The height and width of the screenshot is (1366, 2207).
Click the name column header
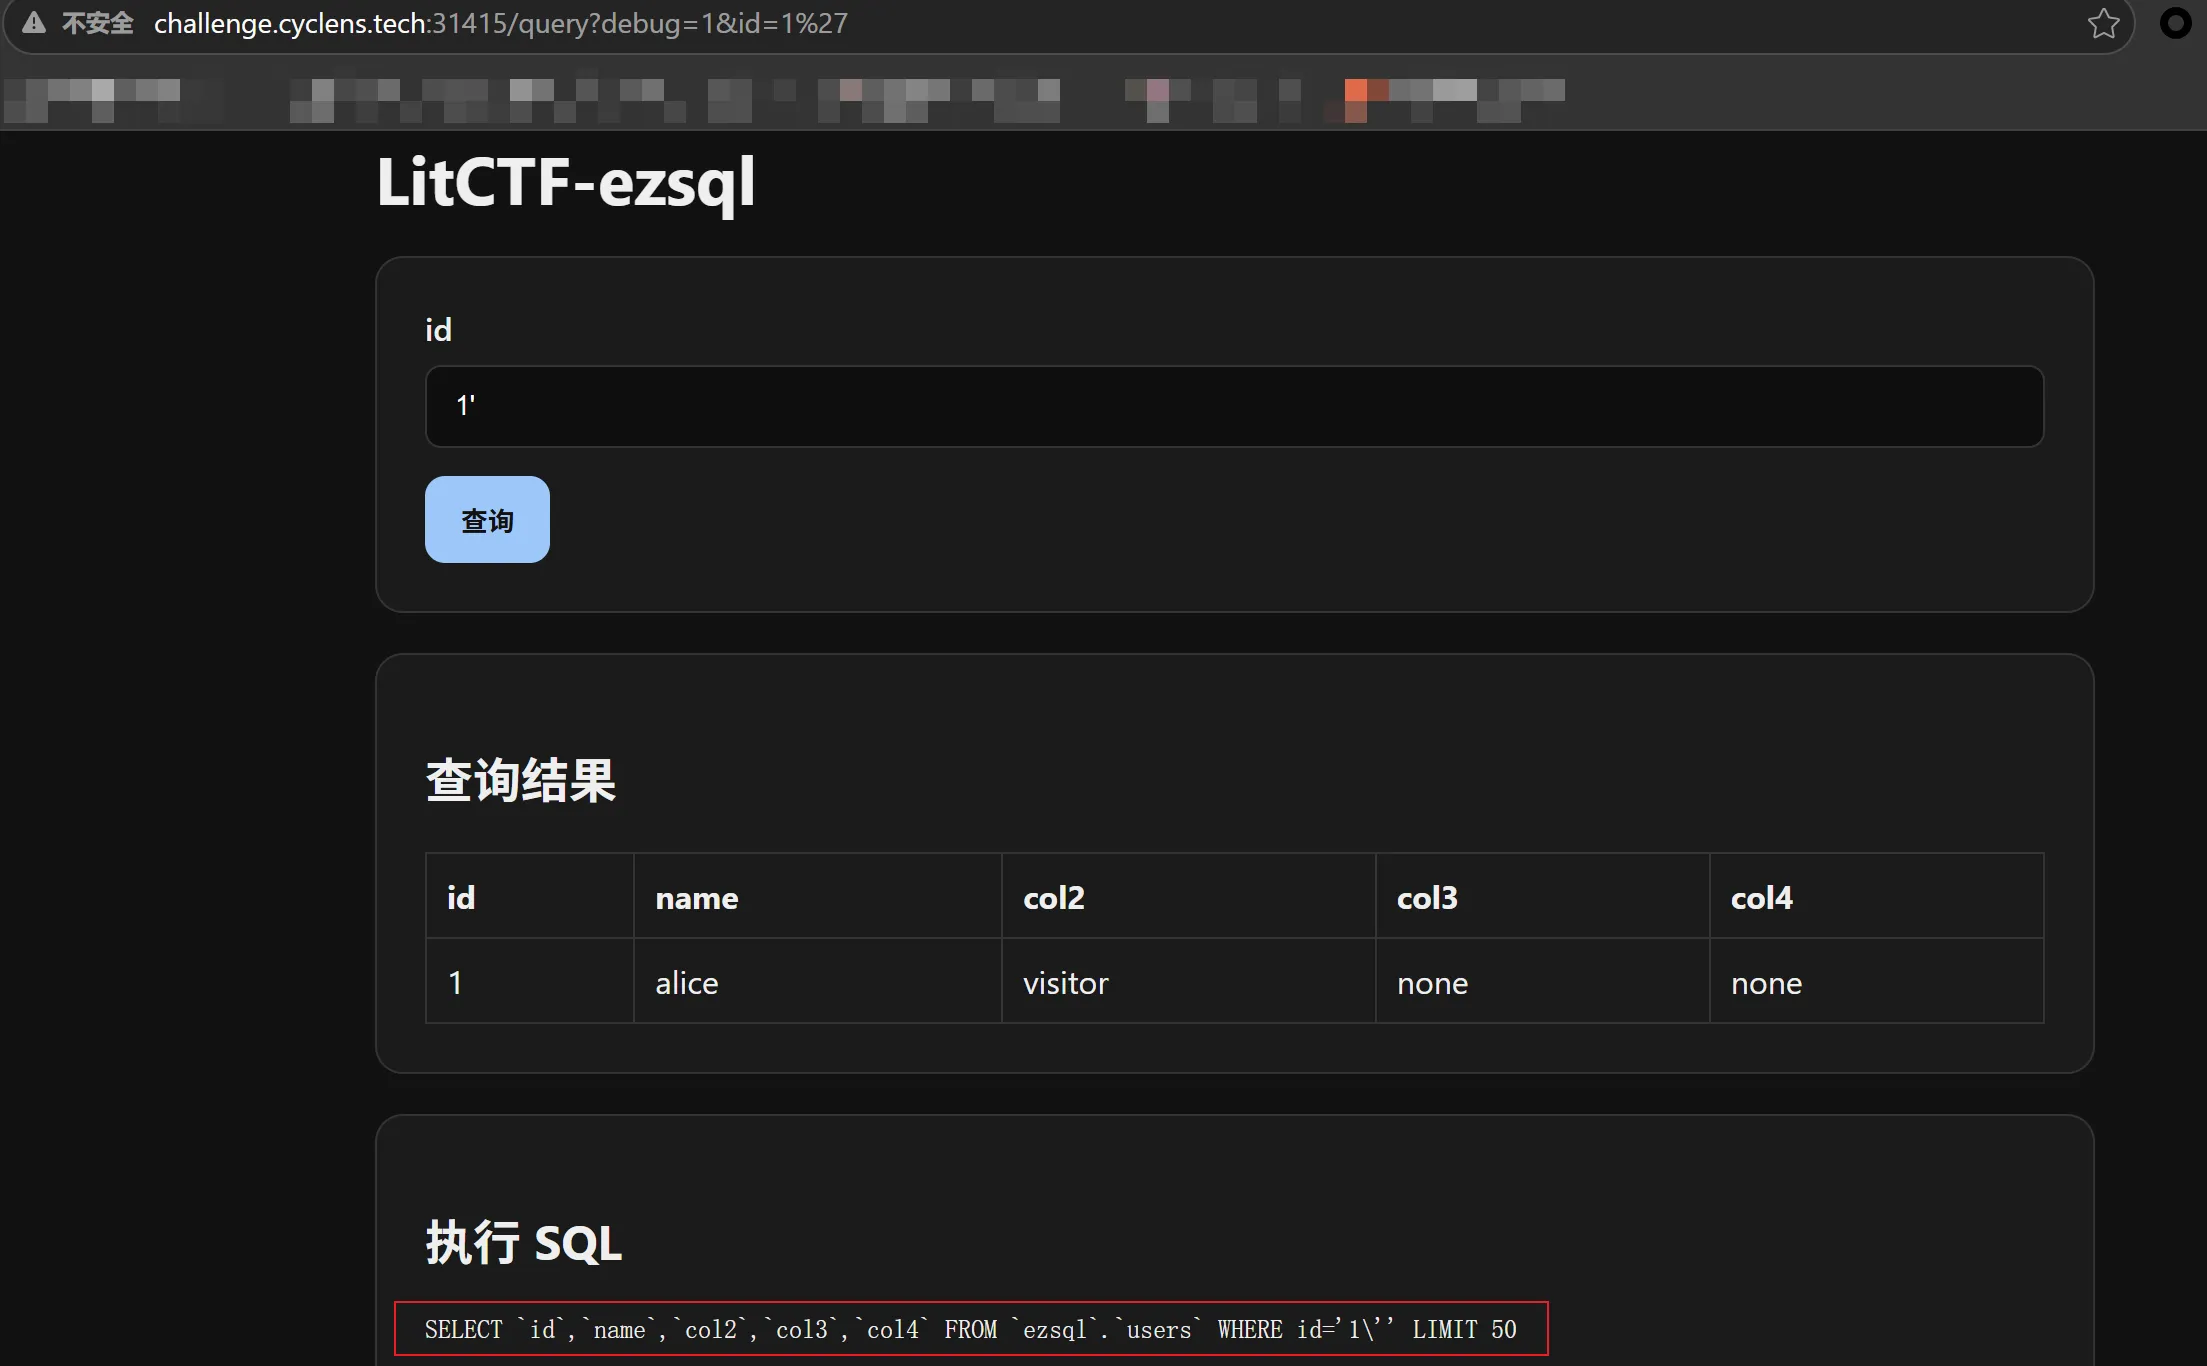coord(818,897)
